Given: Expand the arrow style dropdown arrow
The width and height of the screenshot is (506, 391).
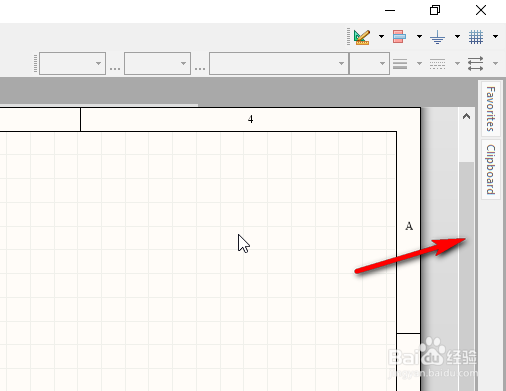Looking at the screenshot, I should pos(496,63).
